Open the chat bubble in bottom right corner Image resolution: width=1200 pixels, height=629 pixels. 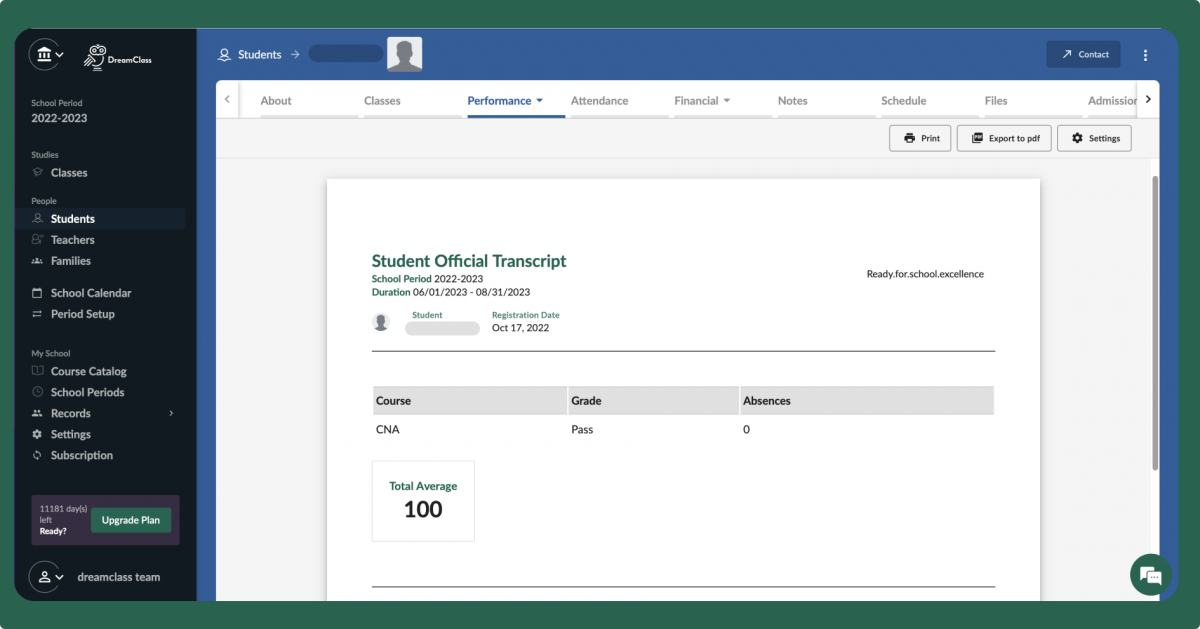click(x=1149, y=575)
